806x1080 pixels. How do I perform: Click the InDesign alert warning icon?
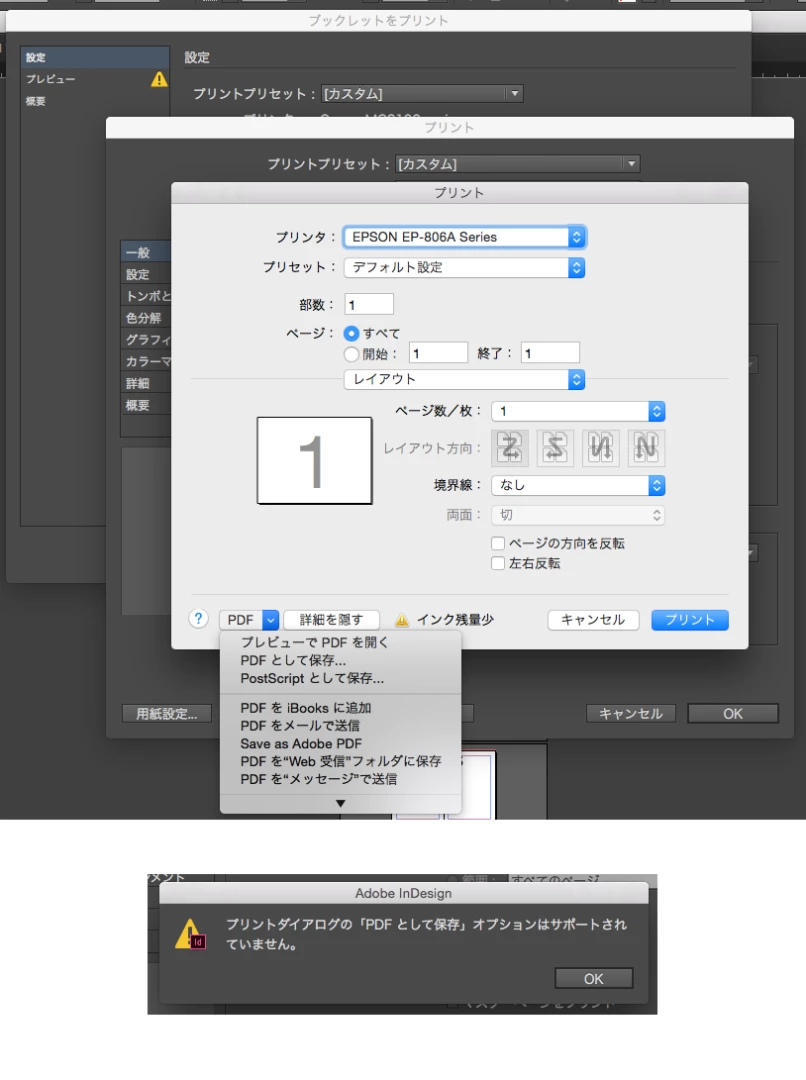point(190,934)
